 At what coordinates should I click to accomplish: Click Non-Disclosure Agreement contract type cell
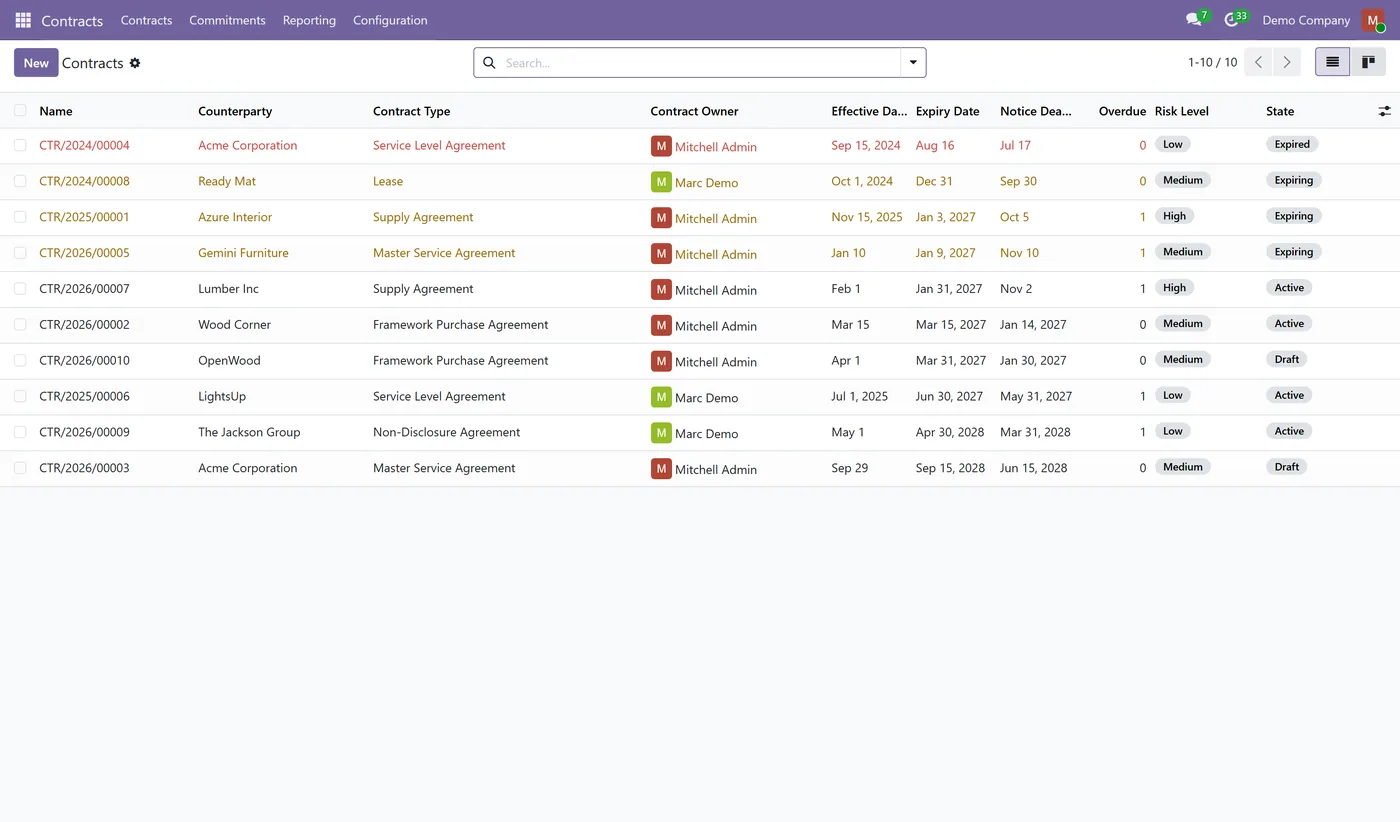point(446,433)
